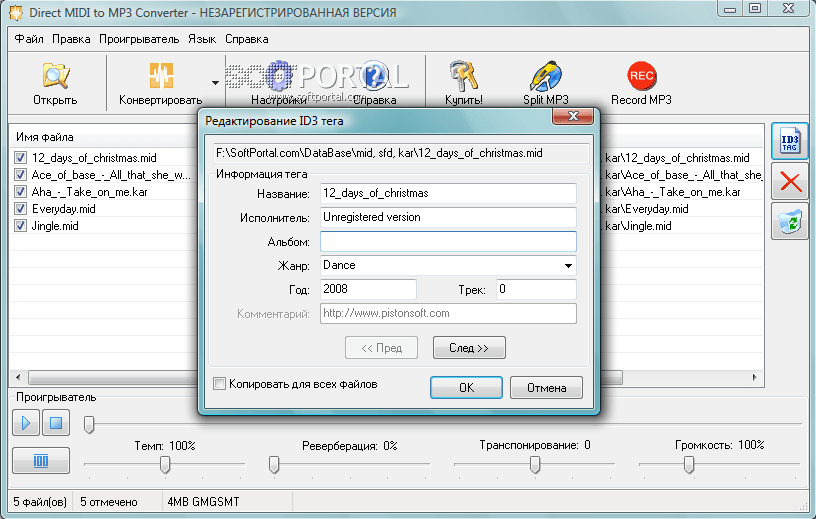This screenshot has width=816, height=519.
Task: Click the Комментарий field
Action: [448, 313]
